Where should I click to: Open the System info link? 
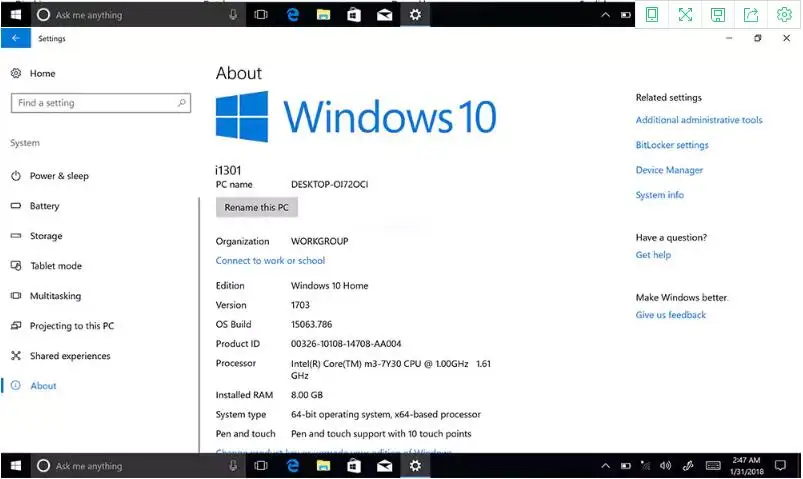660,195
